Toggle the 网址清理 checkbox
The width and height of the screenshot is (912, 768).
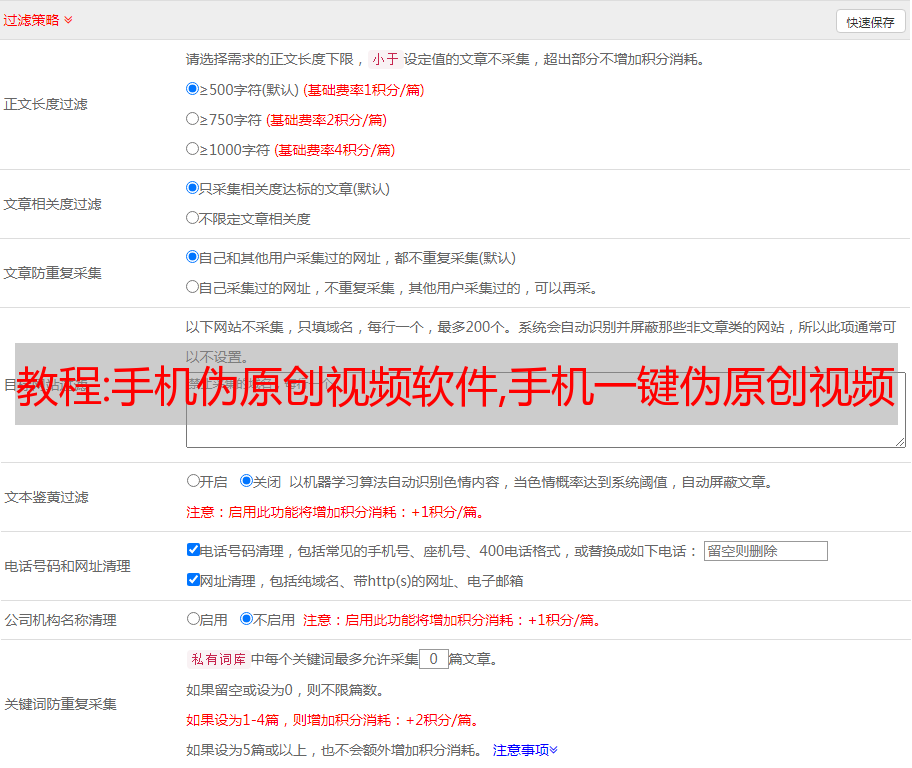point(193,580)
